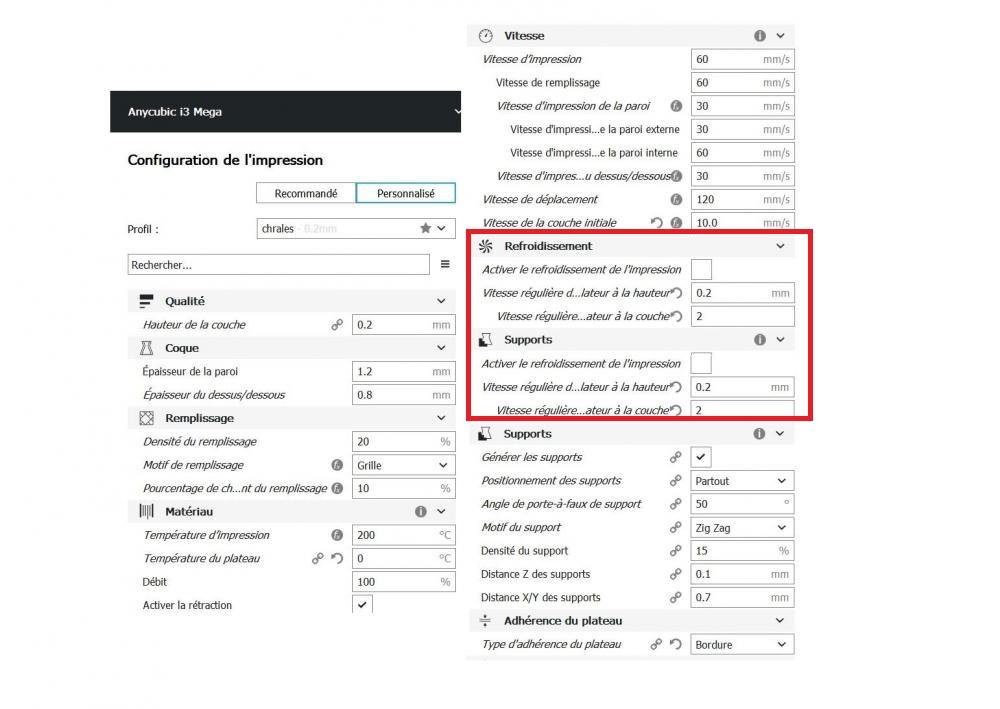
Task: Reset Vitesse de la couche initiale value
Action: (656, 223)
